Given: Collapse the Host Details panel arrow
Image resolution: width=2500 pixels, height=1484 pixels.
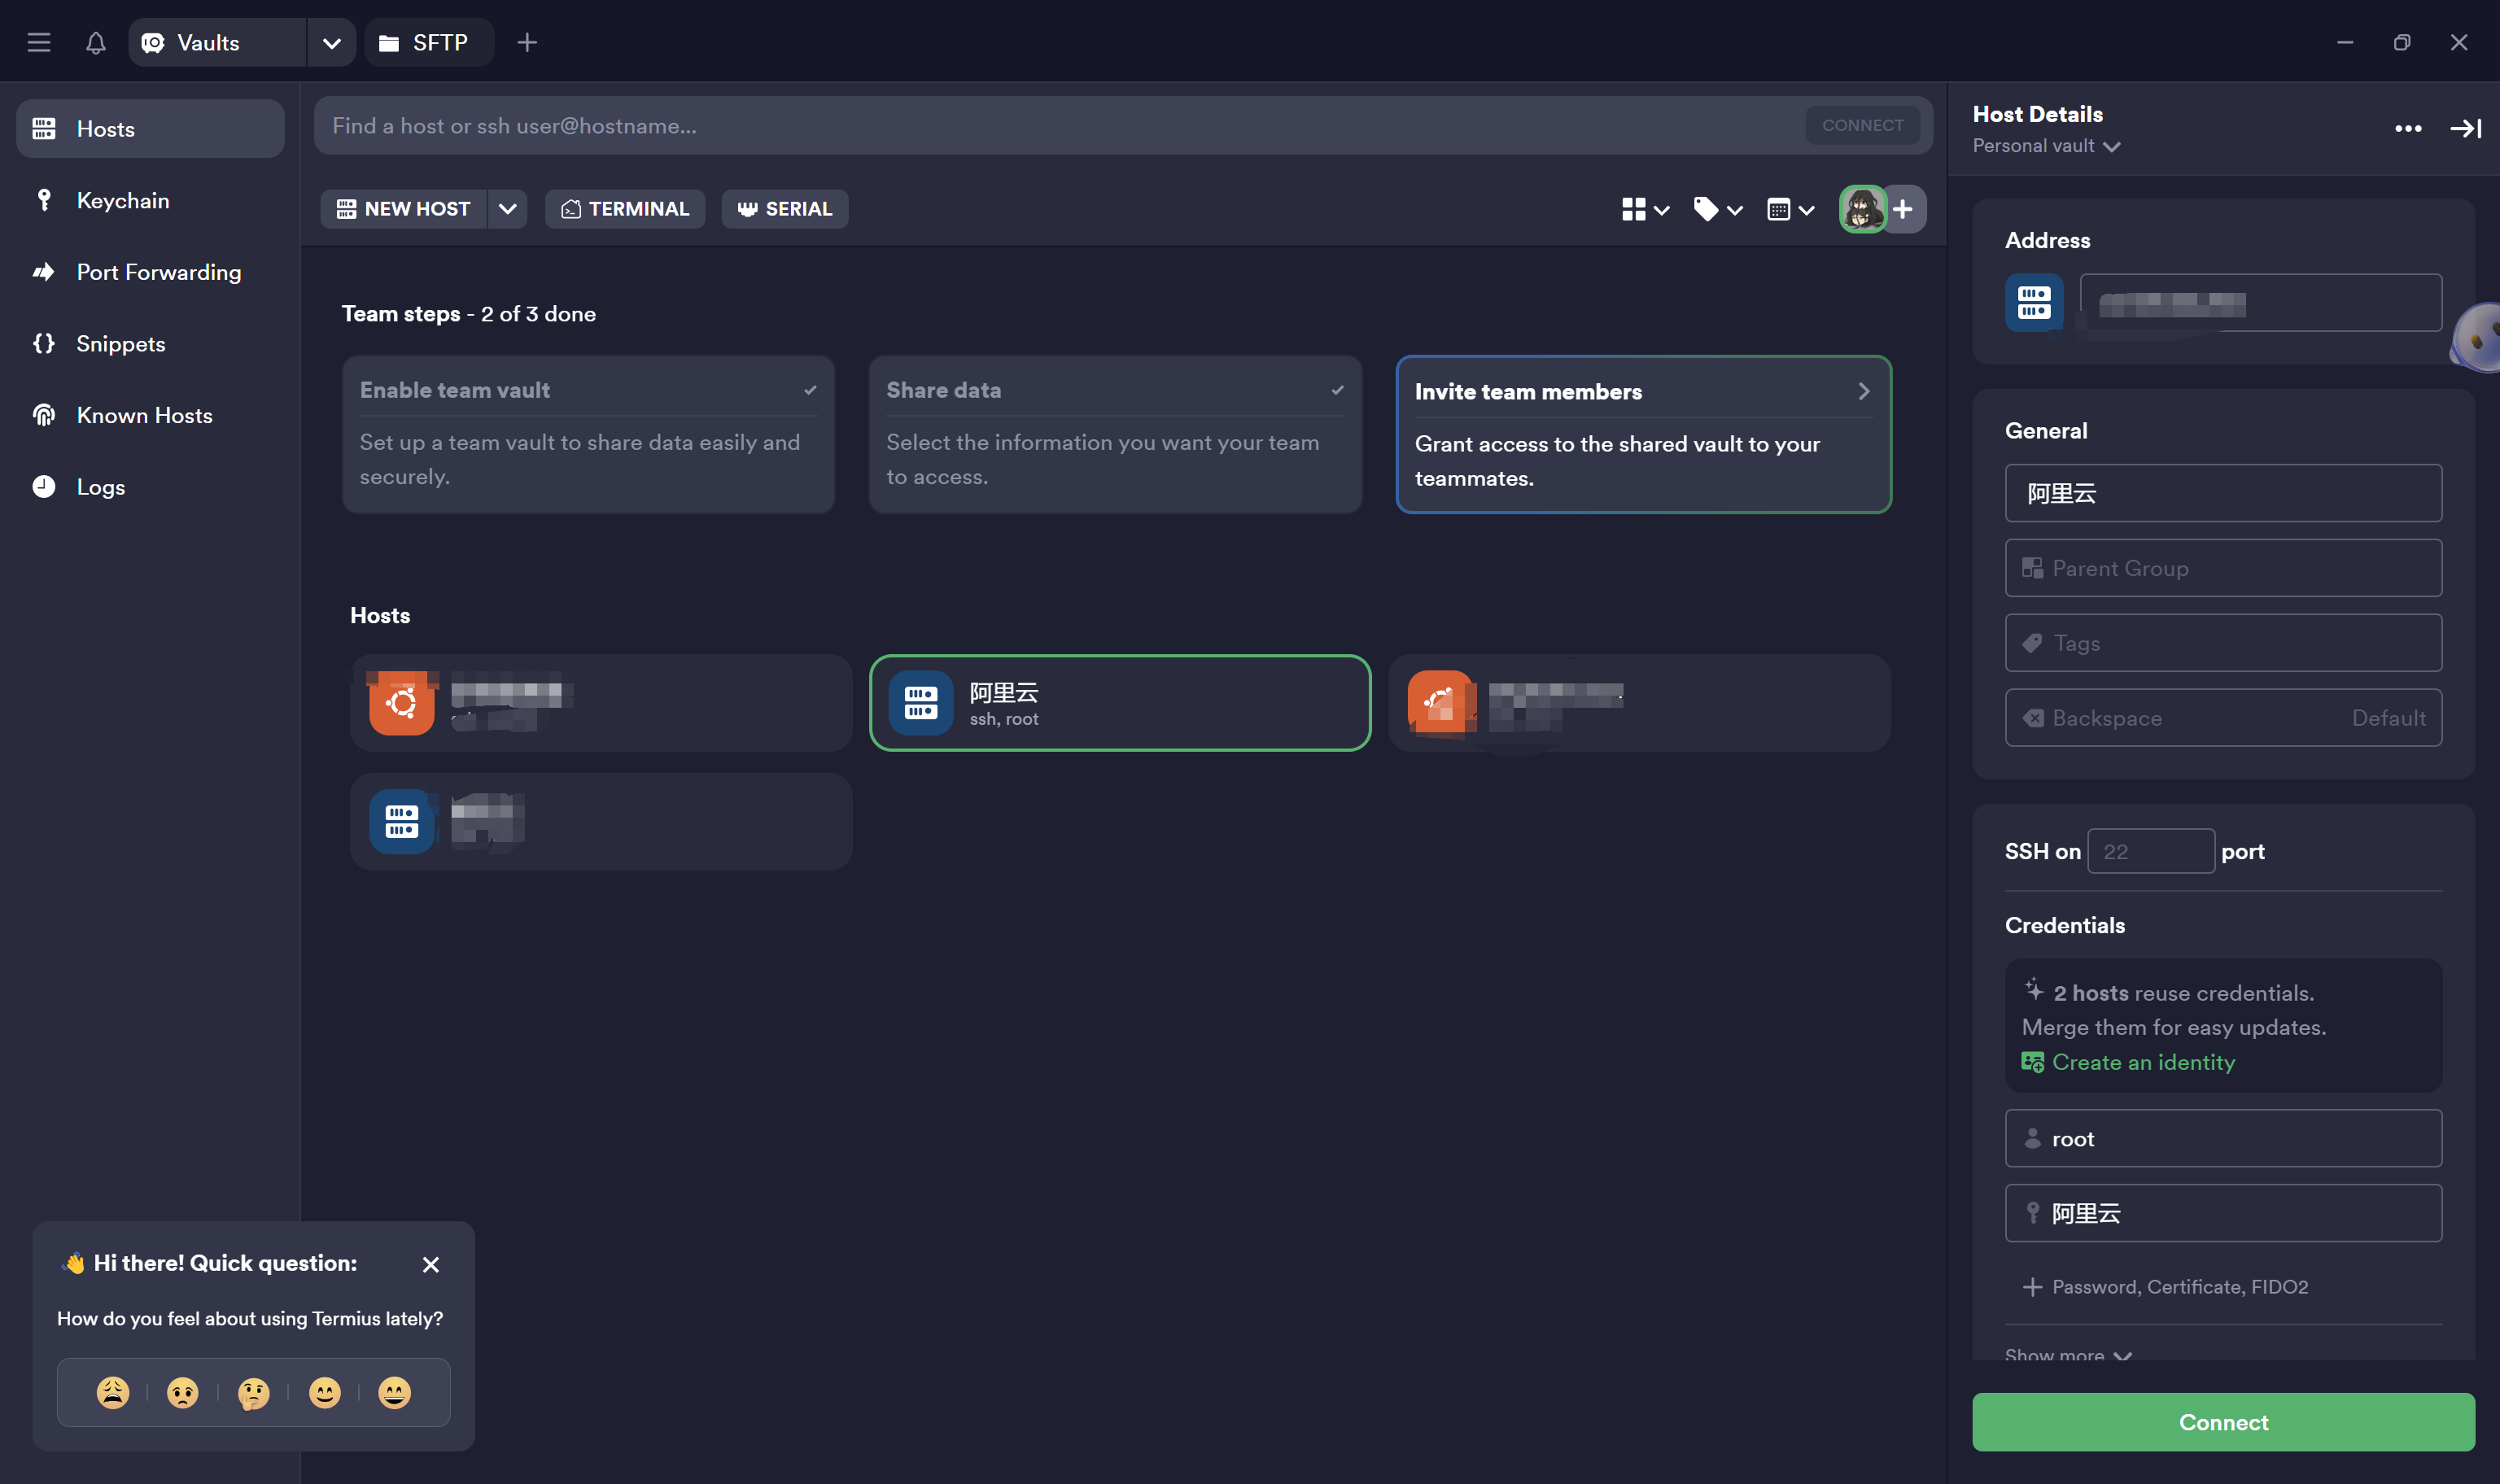Looking at the screenshot, I should pos(2465,128).
